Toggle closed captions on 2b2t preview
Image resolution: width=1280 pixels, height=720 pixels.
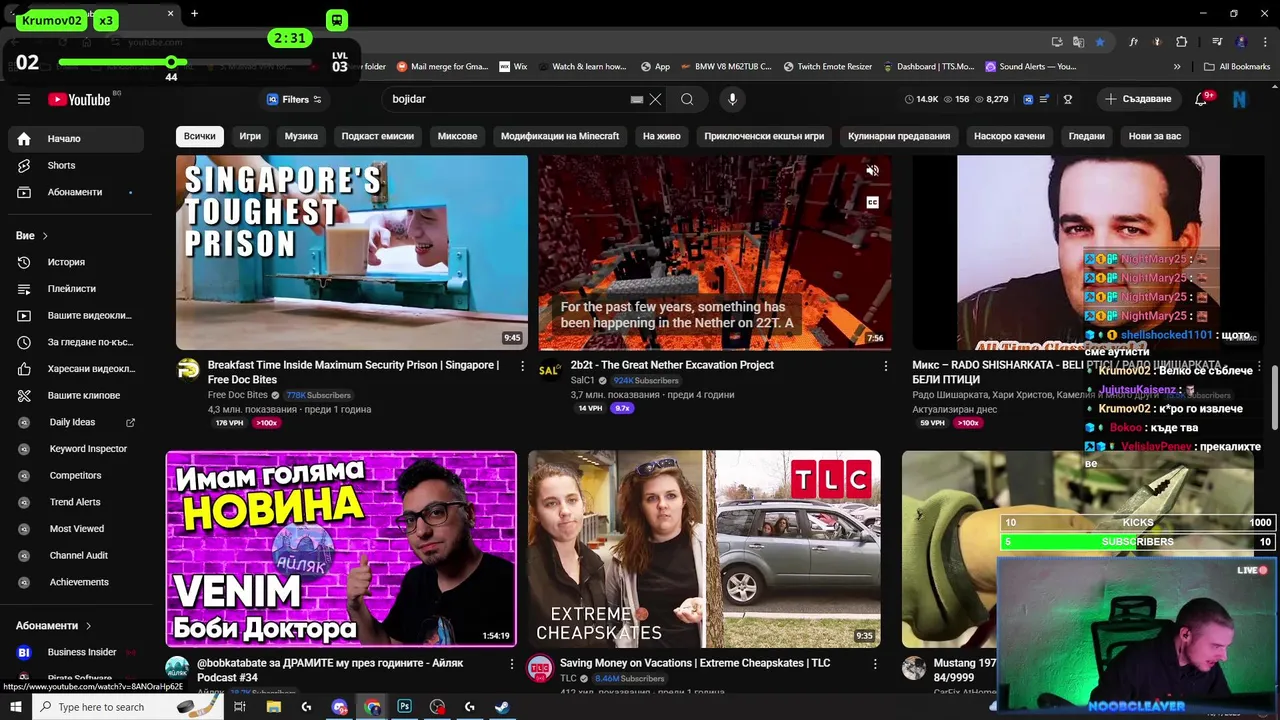872,202
